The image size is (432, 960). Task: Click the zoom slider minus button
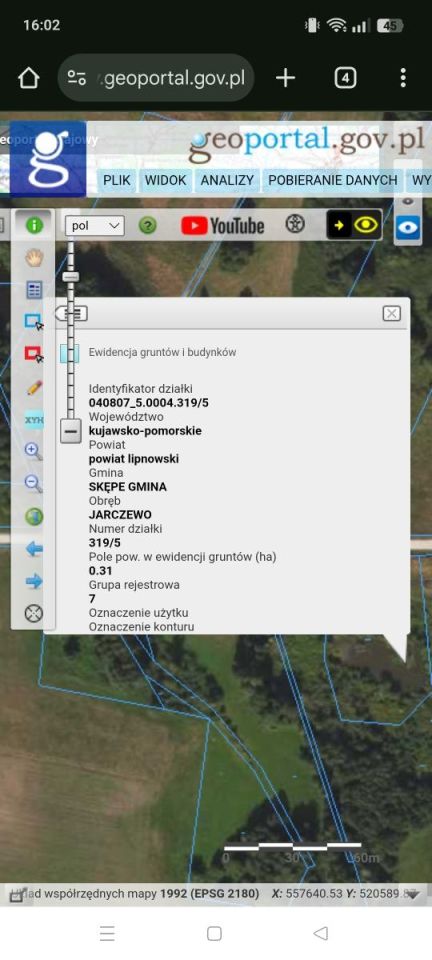pos(71,431)
